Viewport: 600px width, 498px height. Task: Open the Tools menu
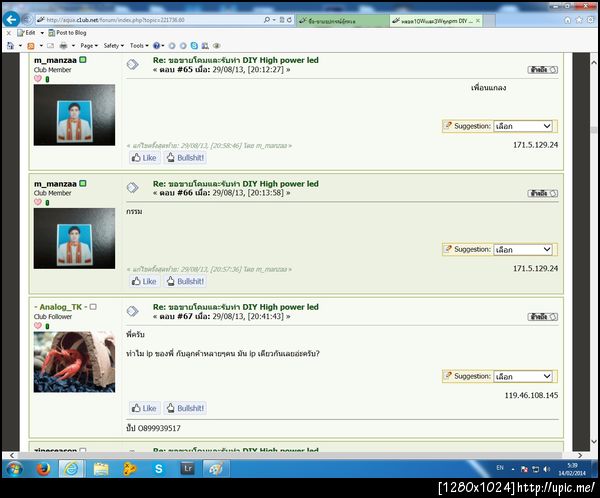pos(139,46)
